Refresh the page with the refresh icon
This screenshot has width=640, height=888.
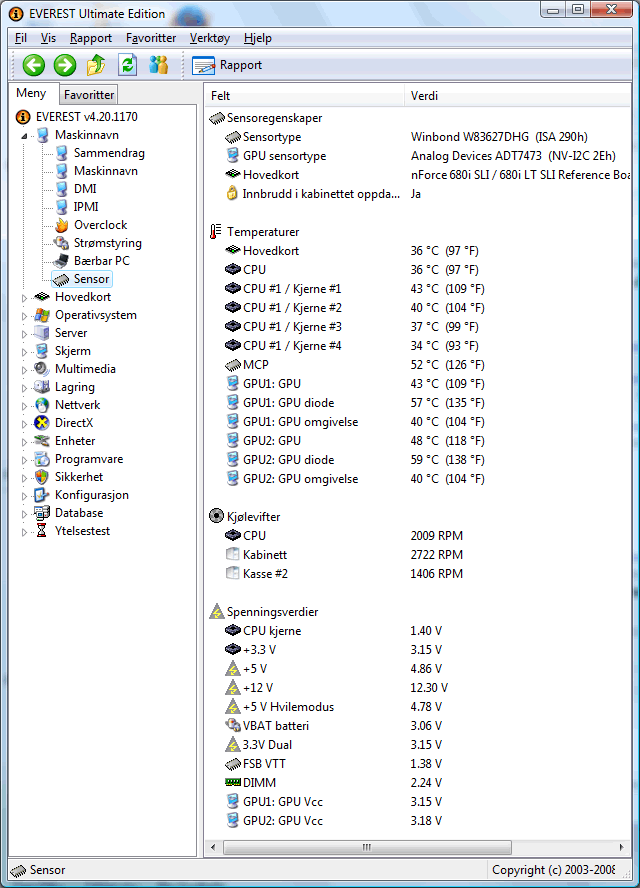click(127, 65)
